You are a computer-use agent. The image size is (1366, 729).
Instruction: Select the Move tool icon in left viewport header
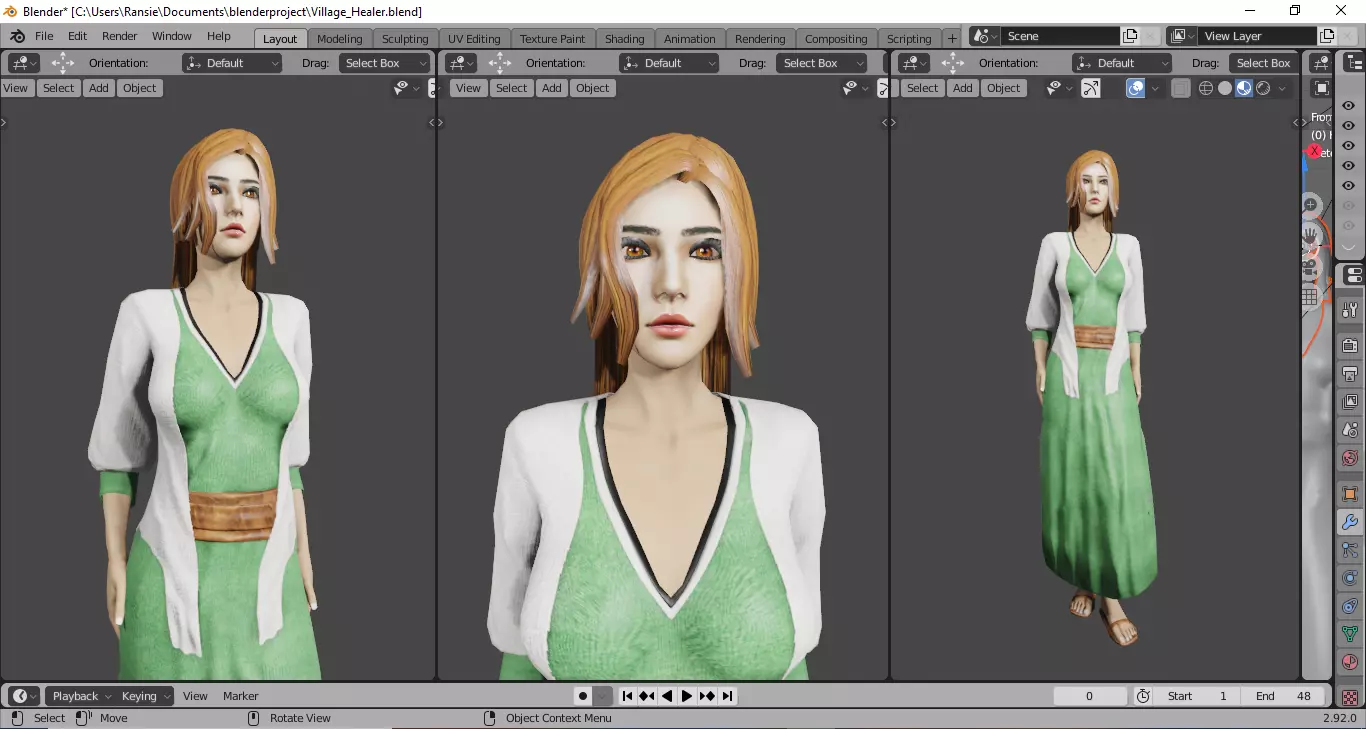tap(63, 63)
